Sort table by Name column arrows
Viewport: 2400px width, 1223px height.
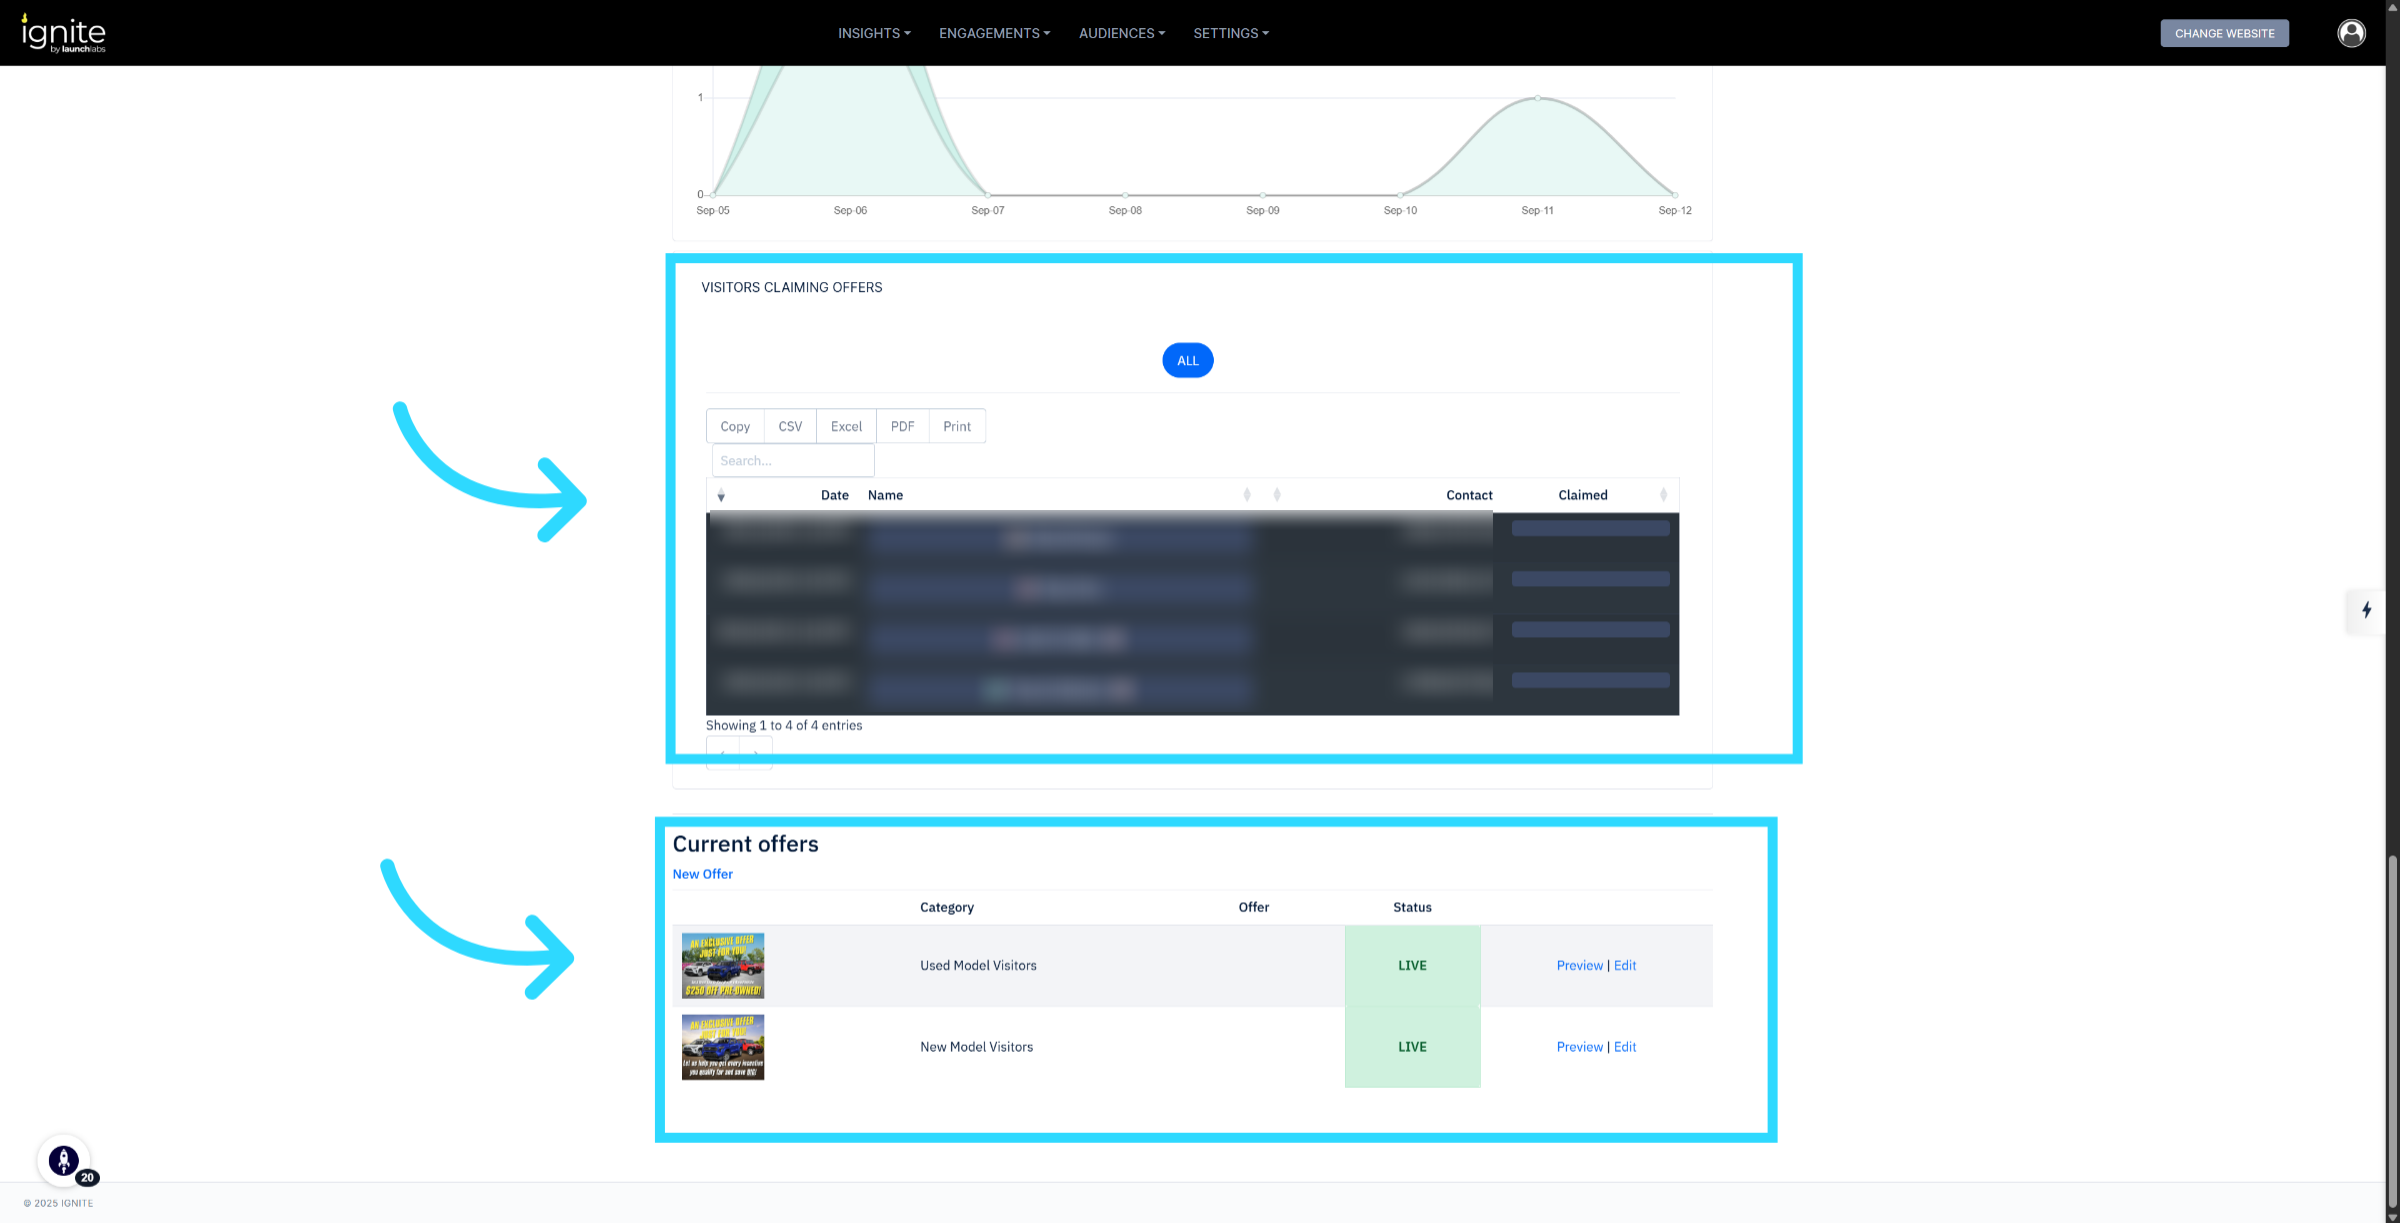(x=1246, y=495)
